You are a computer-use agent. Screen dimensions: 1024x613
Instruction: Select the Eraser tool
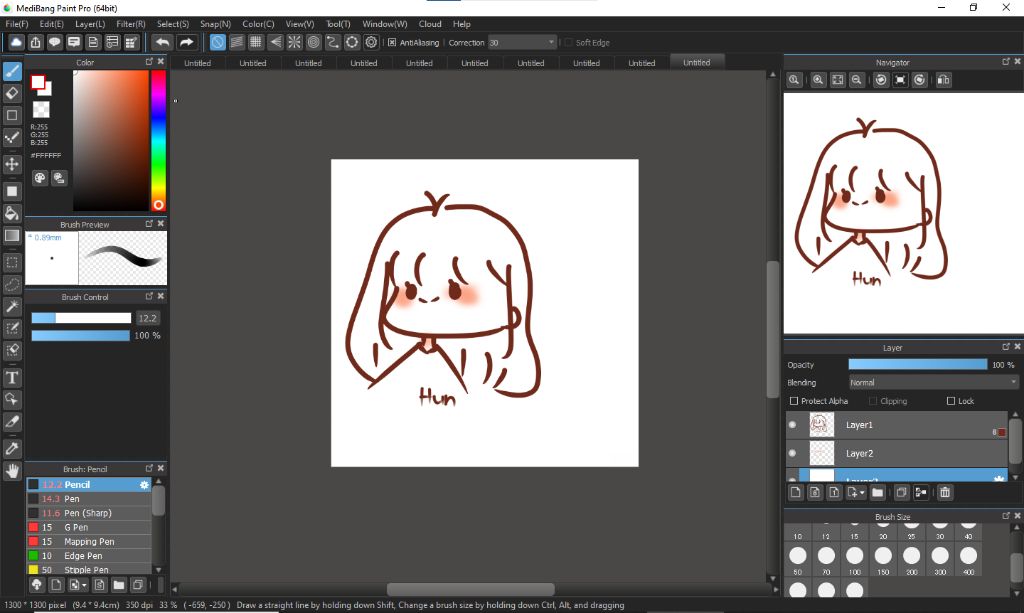pos(12,93)
